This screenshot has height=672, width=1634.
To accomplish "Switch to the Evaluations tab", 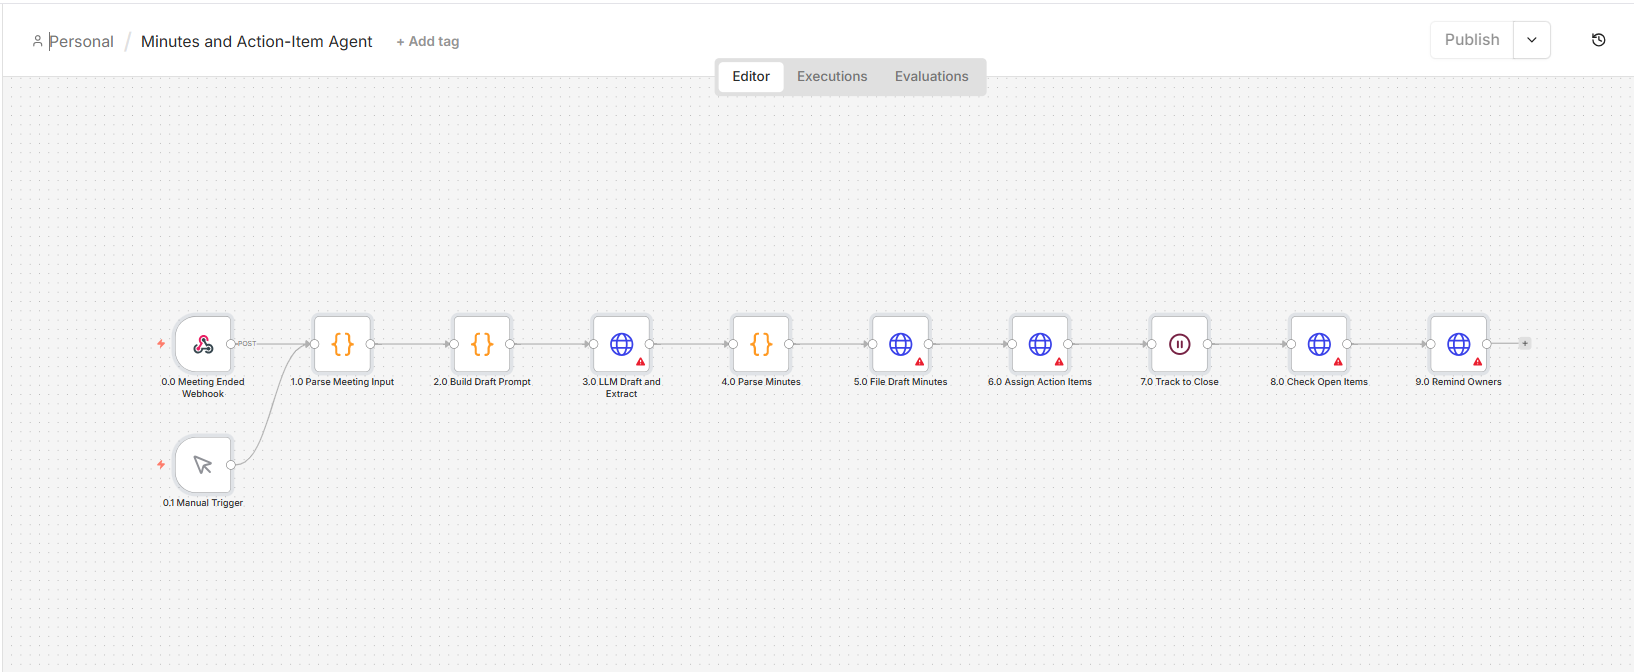I will point(931,77).
